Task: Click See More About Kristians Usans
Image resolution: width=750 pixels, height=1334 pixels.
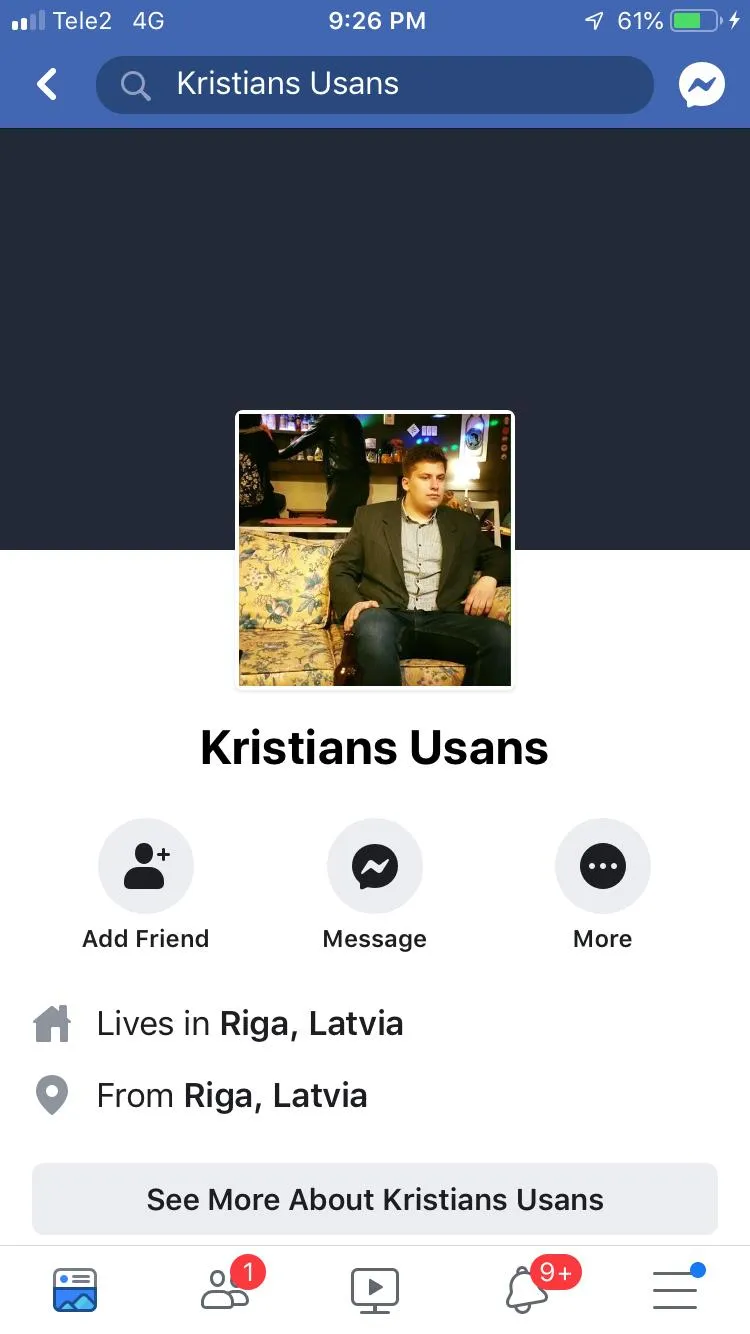Action: tap(375, 1199)
